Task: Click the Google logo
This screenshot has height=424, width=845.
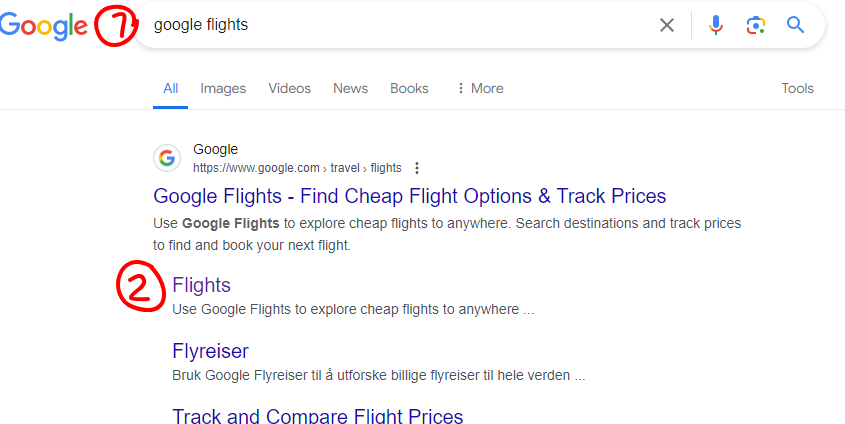Action: point(43,26)
